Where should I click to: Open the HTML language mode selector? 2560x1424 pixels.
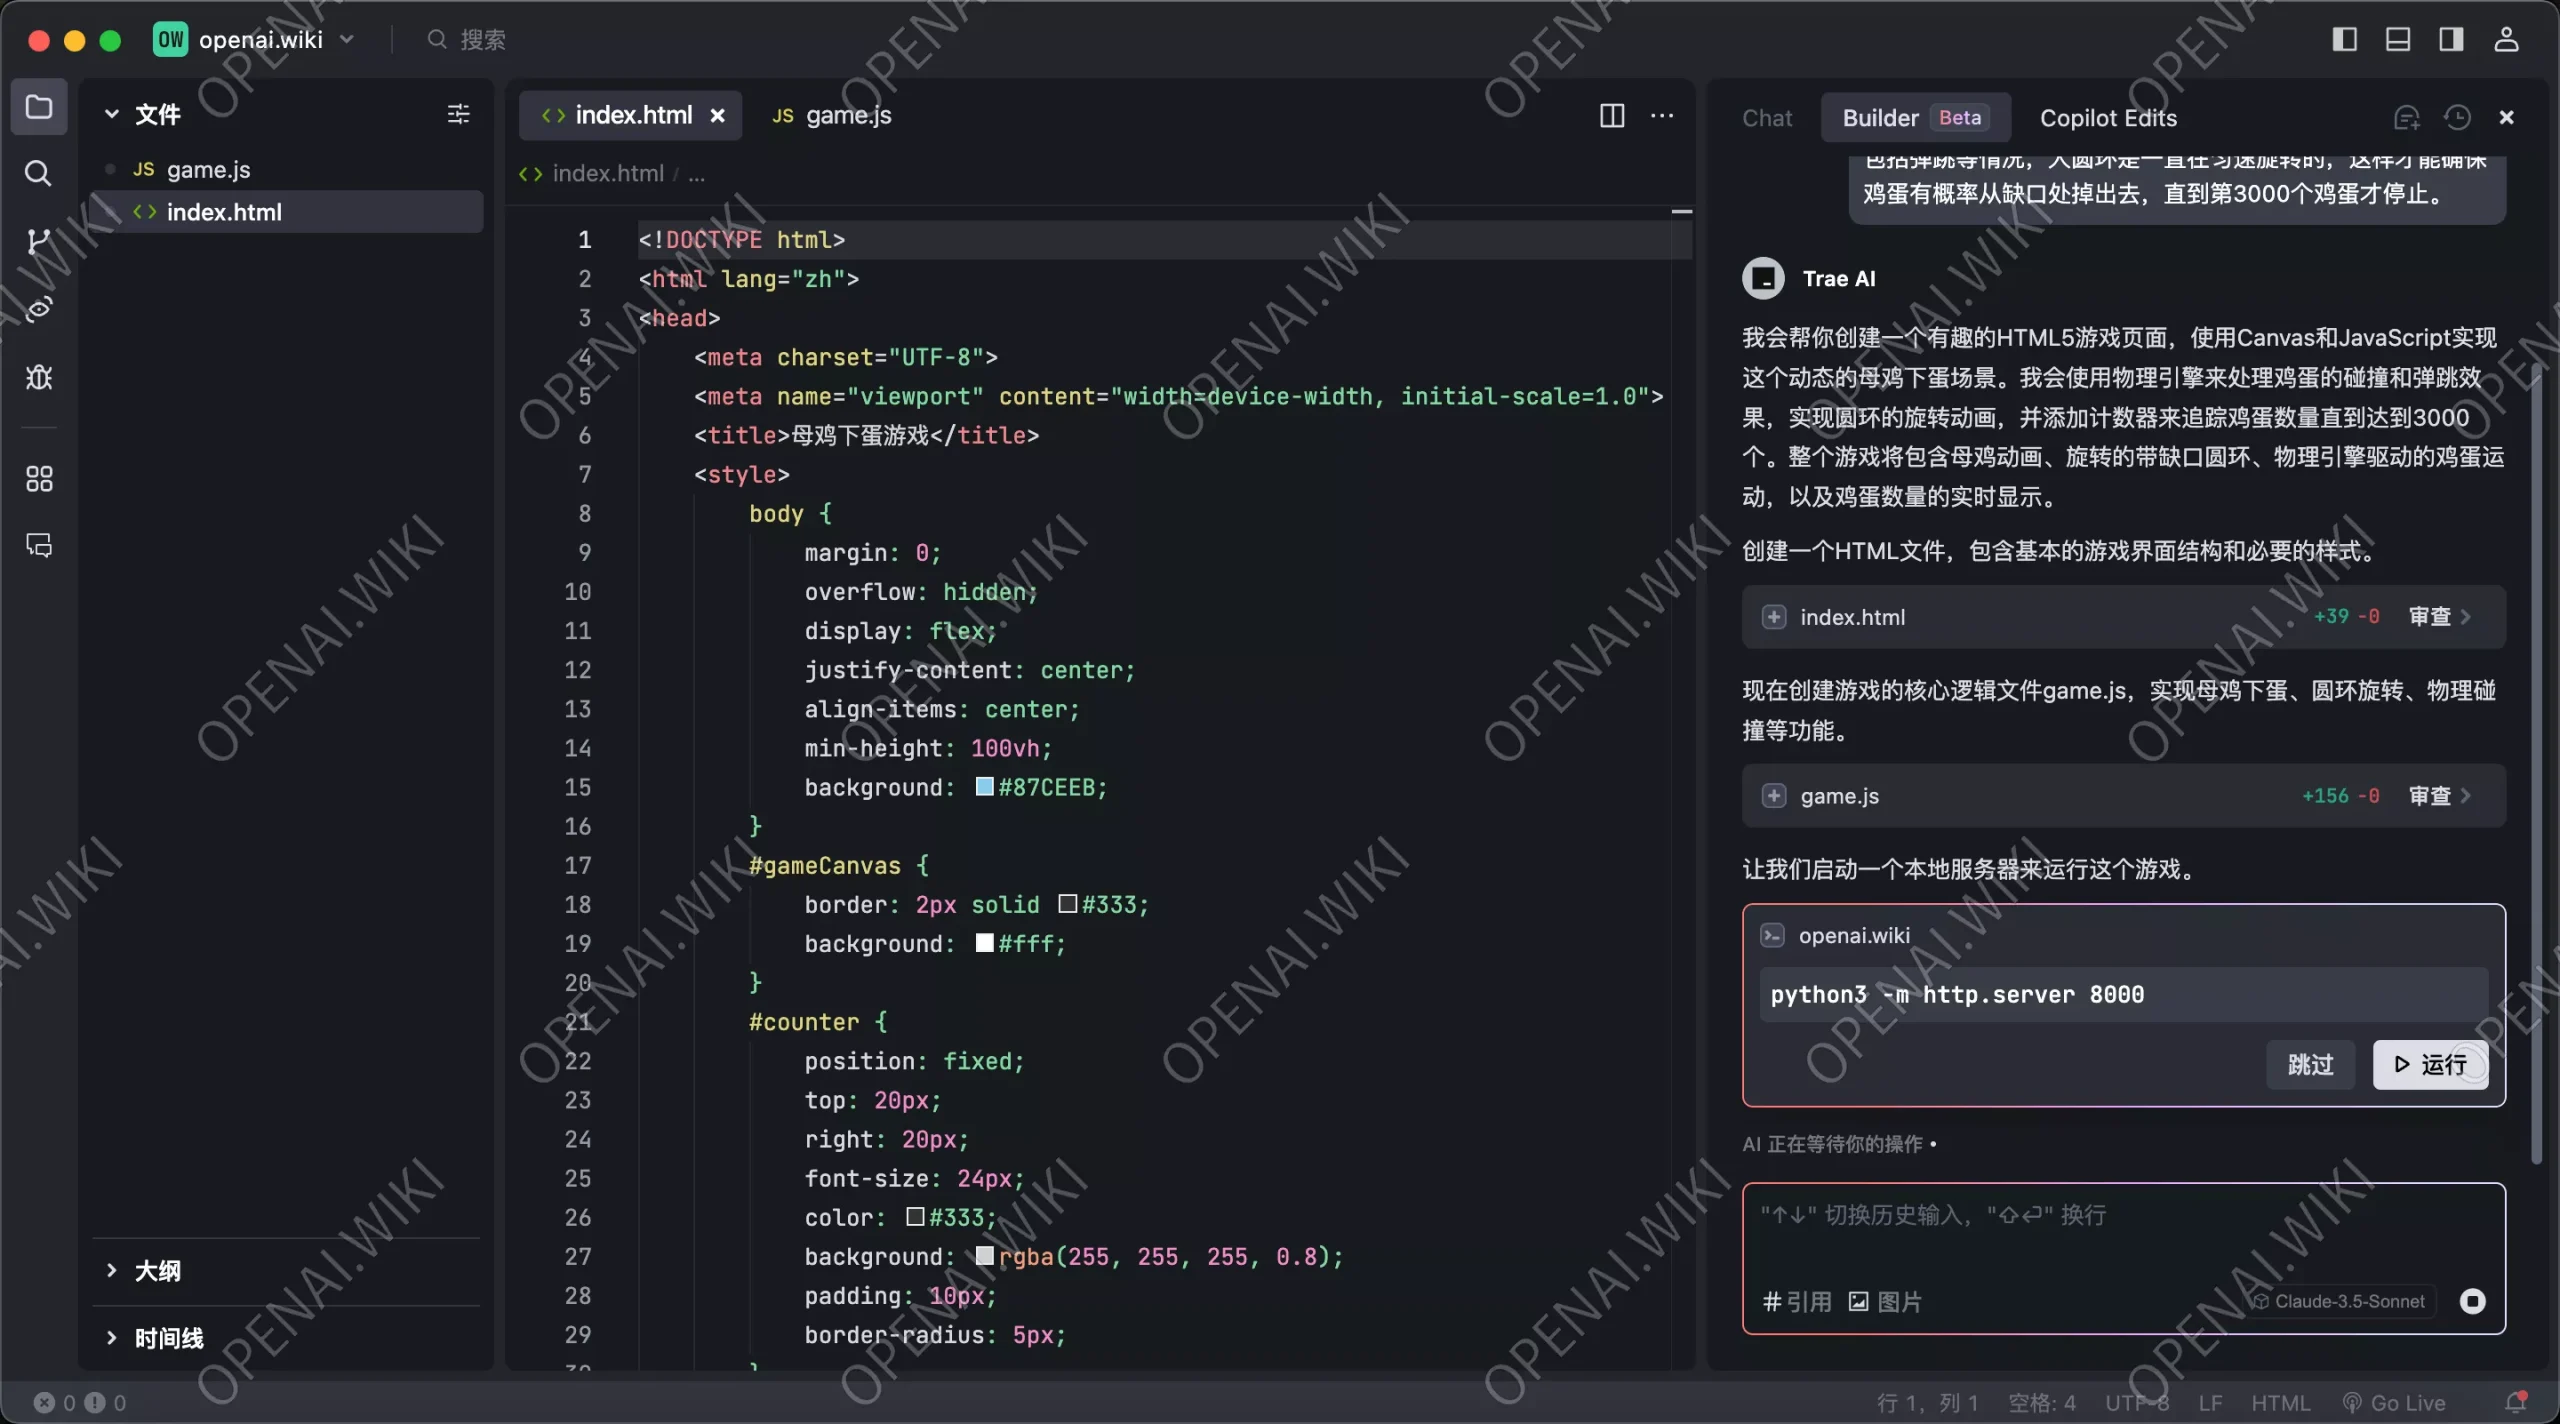(x=2280, y=1403)
